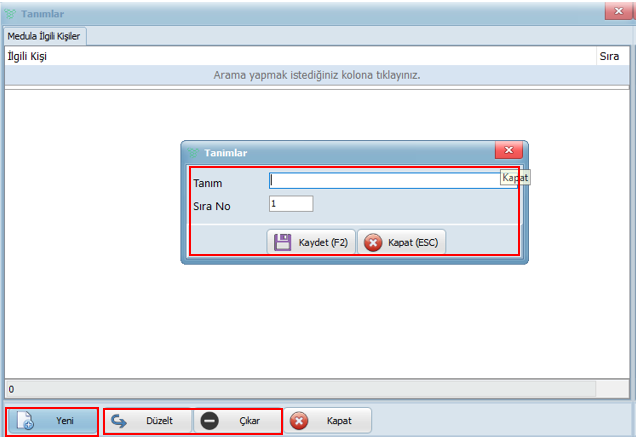Viewport: 636px width, 437px height.
Task: Click the Kapat tooltip label
Action: (x=515, y=177)
